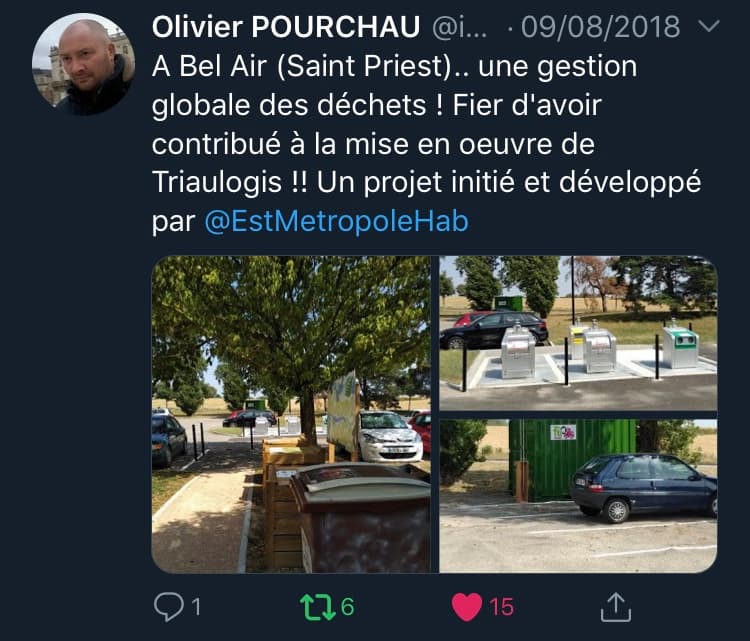Click the word Triaulogis in the tweet

click(217, 183)
